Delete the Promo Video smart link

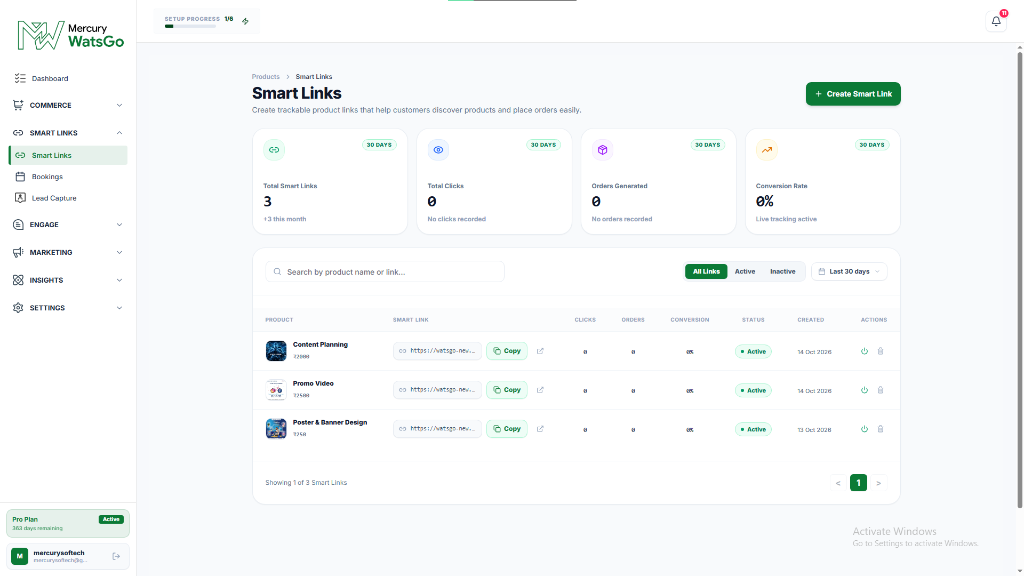pyautogui.click(x=880, y=390)
